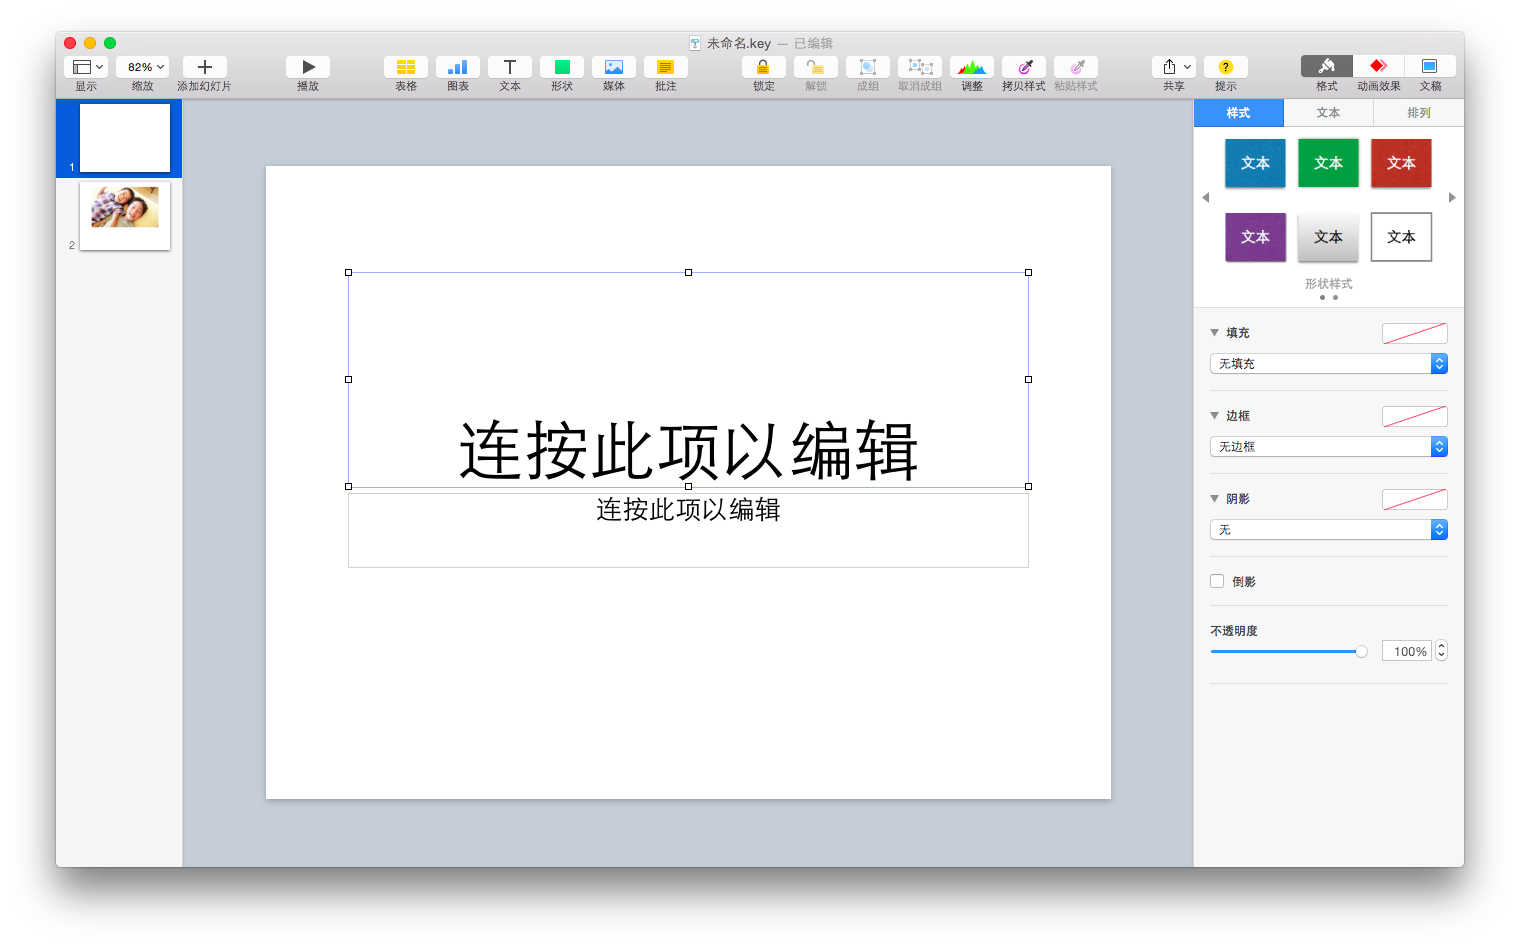Open the 填充 fill type dropdown
This screenshot has width=1520, height=947.
point(1328,363)
